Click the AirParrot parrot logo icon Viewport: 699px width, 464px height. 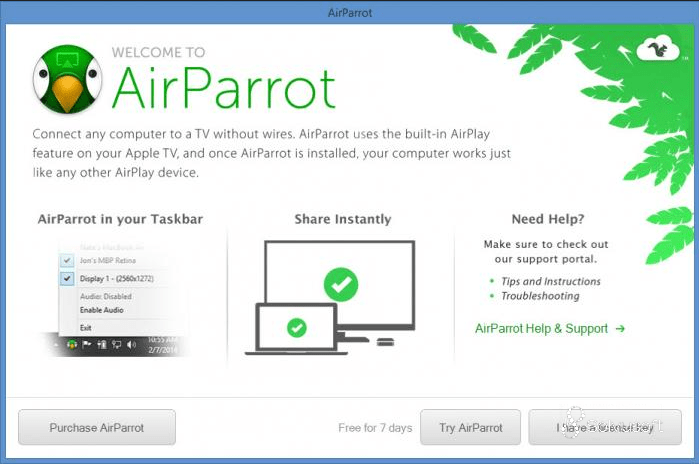coord(67,79)
